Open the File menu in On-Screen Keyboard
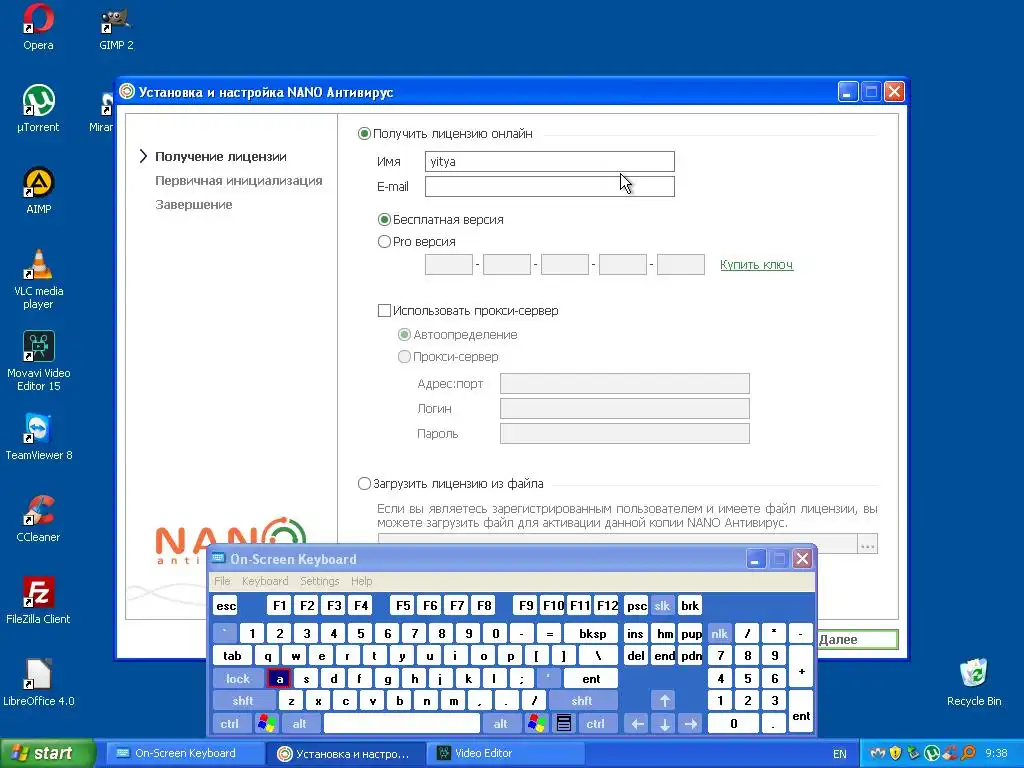This screenshot has width=1024, height=768. [222, 581]
